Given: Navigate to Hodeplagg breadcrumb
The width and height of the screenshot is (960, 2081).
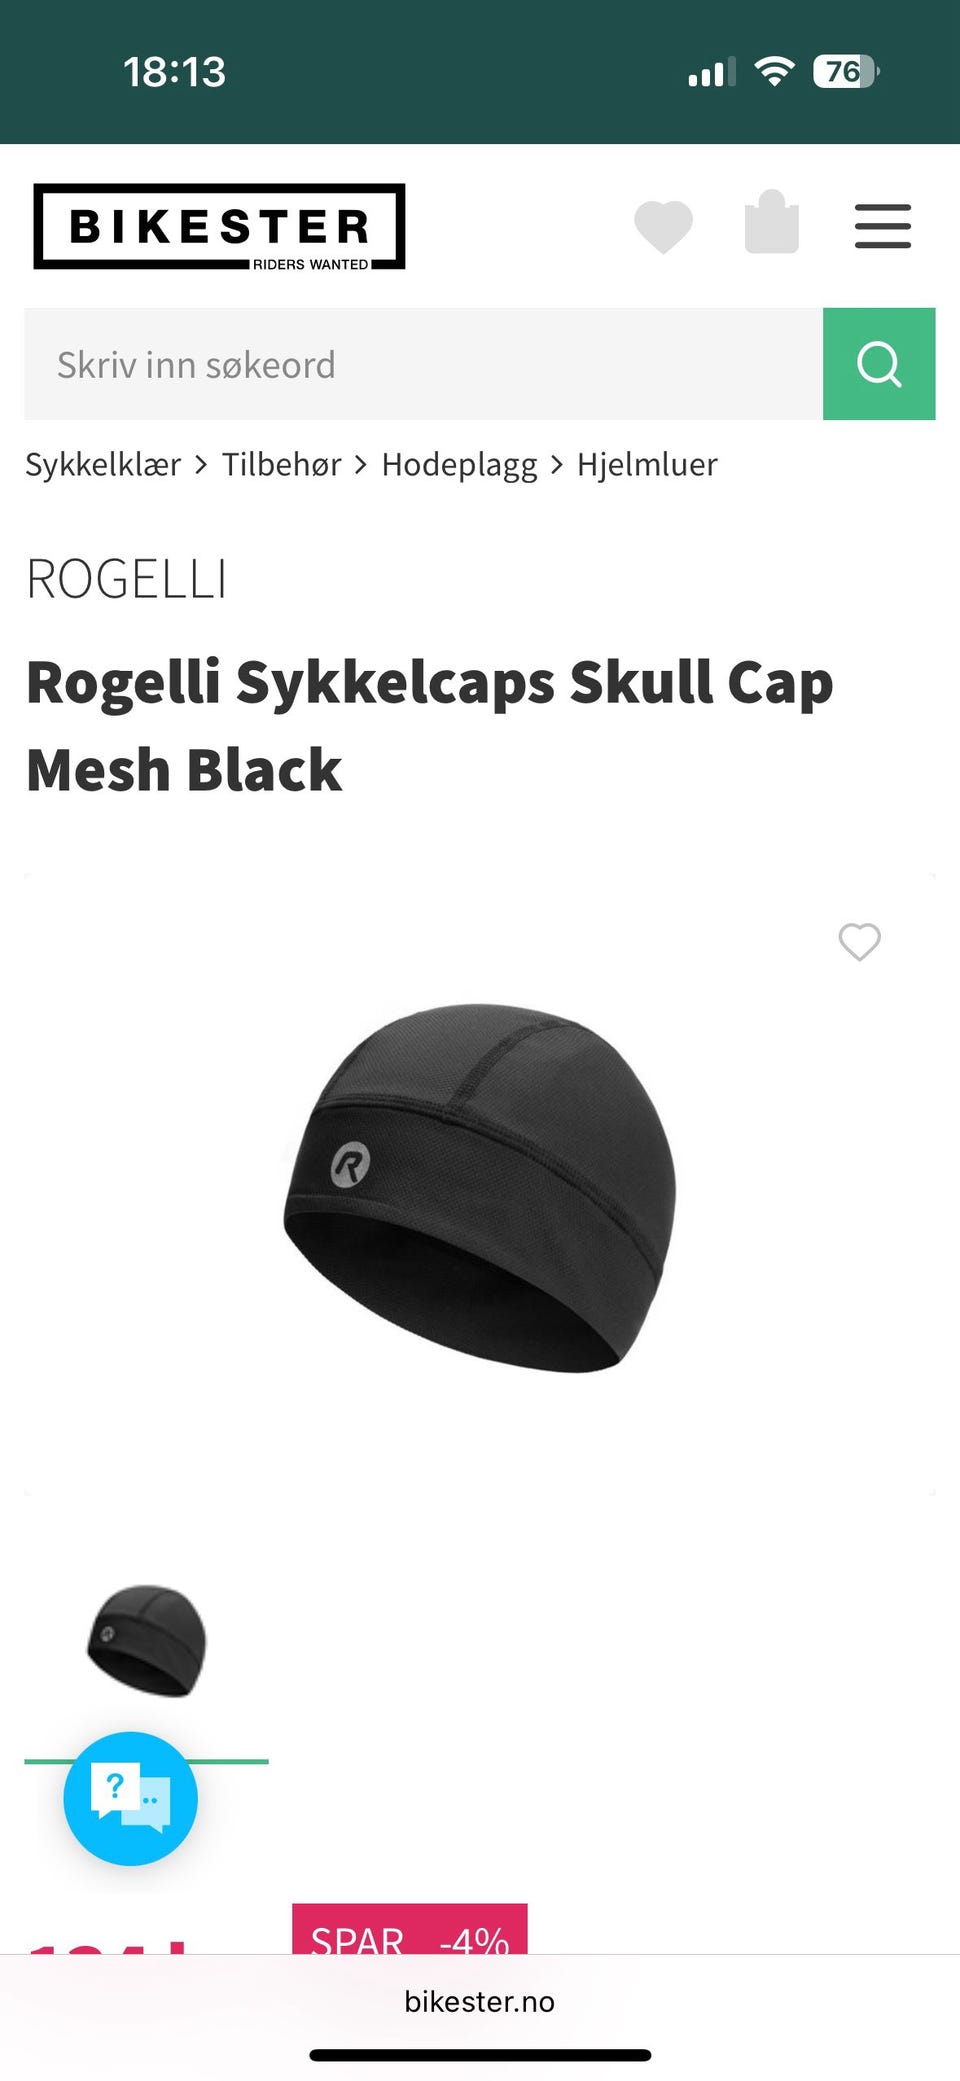Looking at the screenshot, I should pos(459,465).
